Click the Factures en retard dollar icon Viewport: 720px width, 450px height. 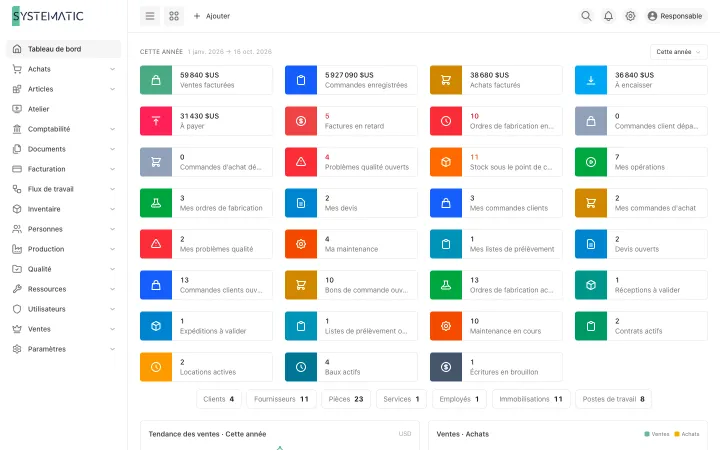pyautogui.click(x=301, y=121)
